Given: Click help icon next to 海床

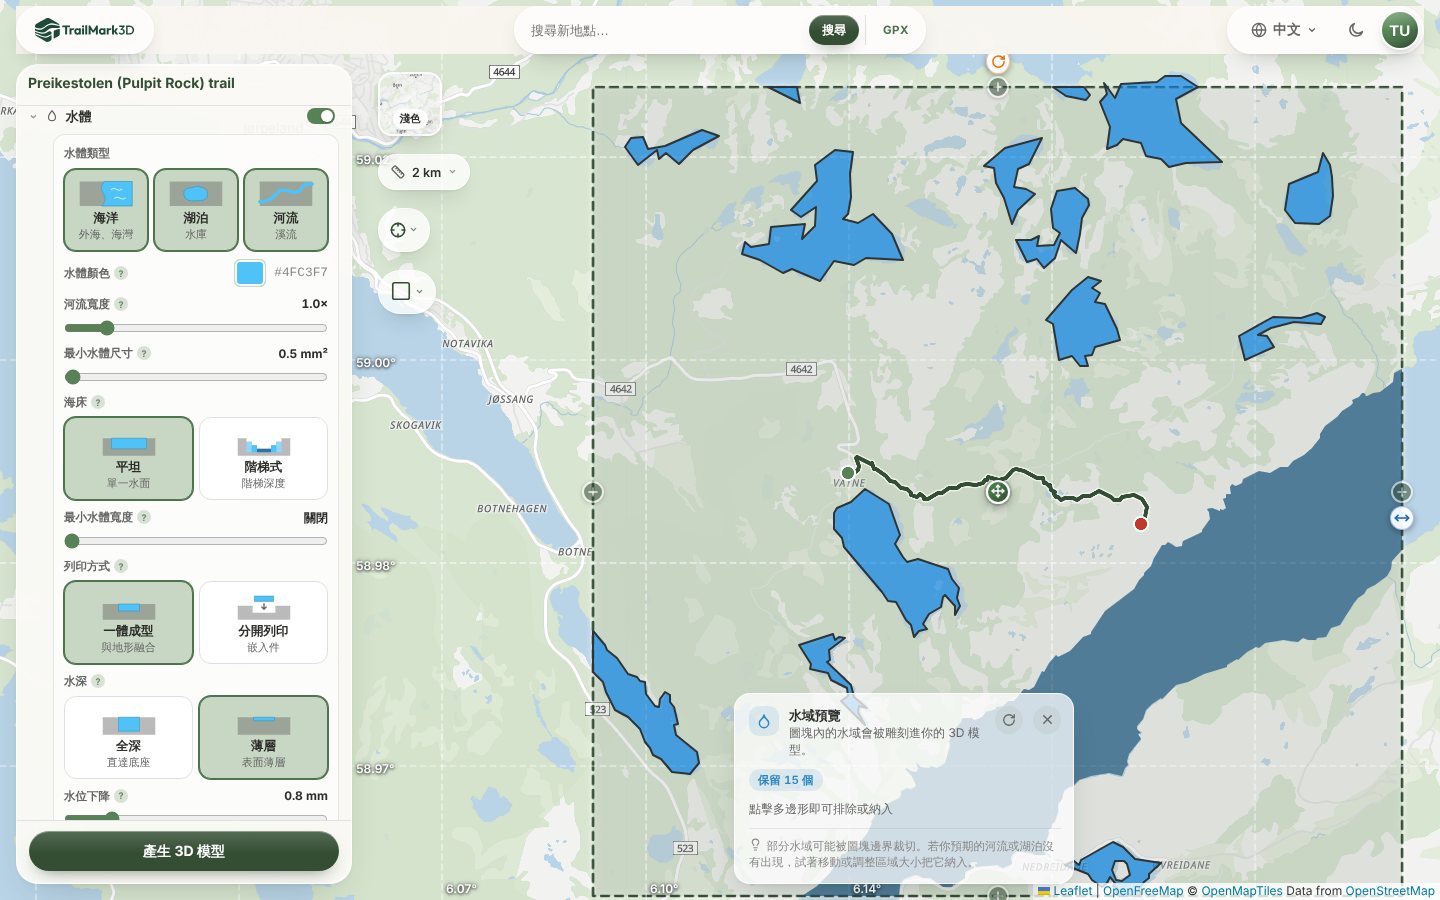Looking at the screenshot, I should [x=98, y=402].
